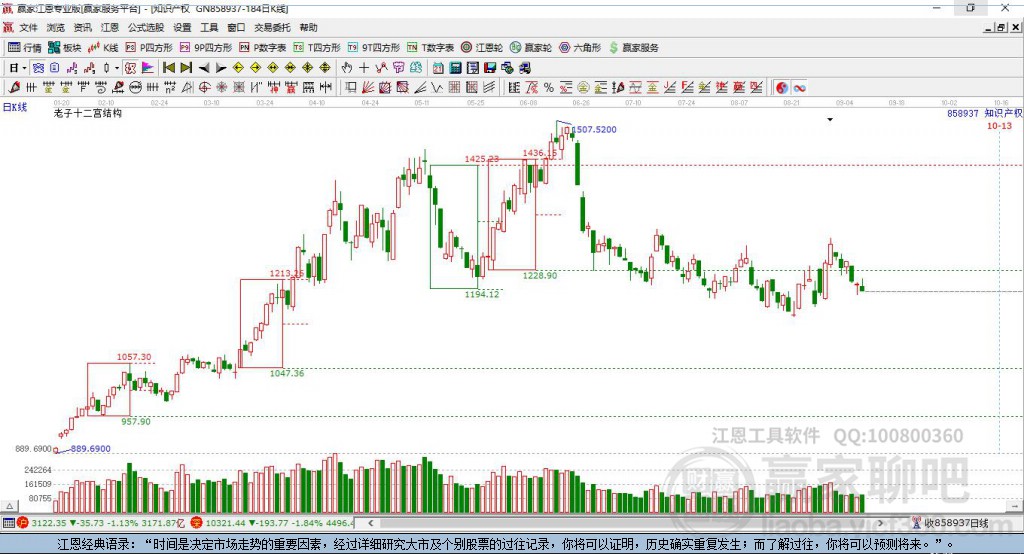Open the 窗口 menu
This screenshot has width=1024, height=554.
pyautogui.click(x=236, y=27)
